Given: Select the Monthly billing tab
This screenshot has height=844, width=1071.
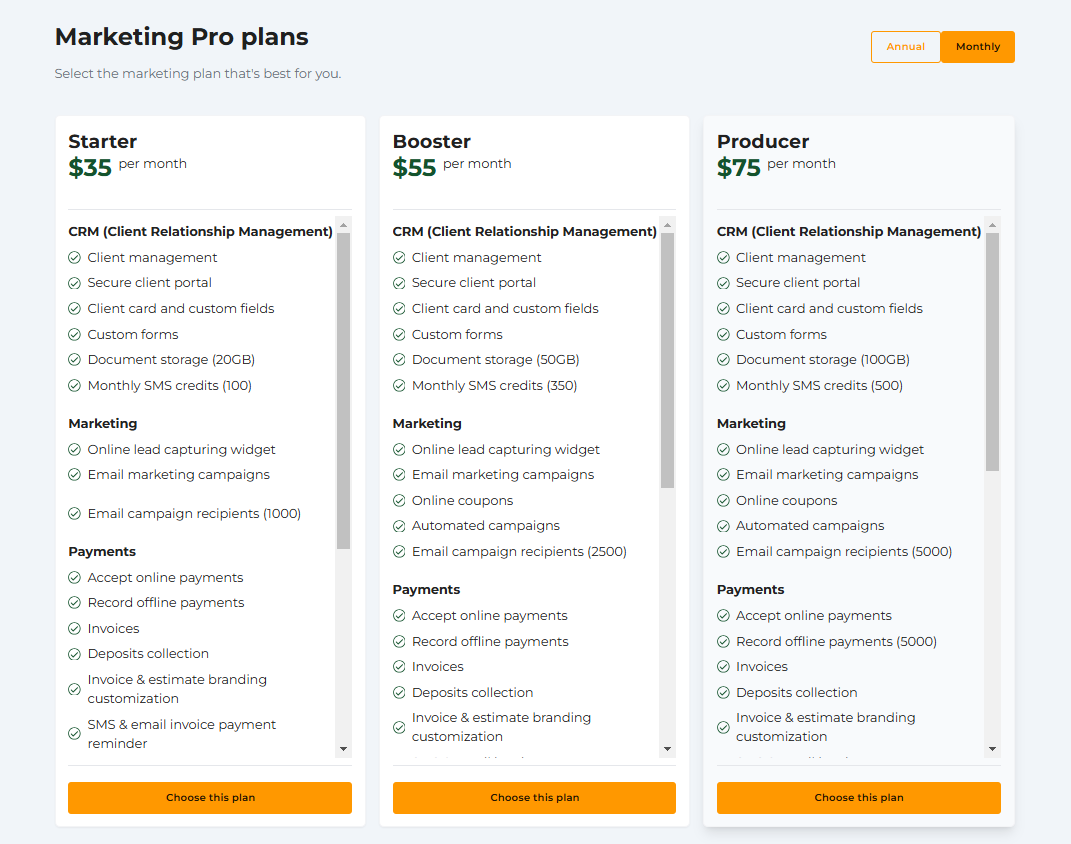Looking at the screenshot, I should click(x=977, y=46).
